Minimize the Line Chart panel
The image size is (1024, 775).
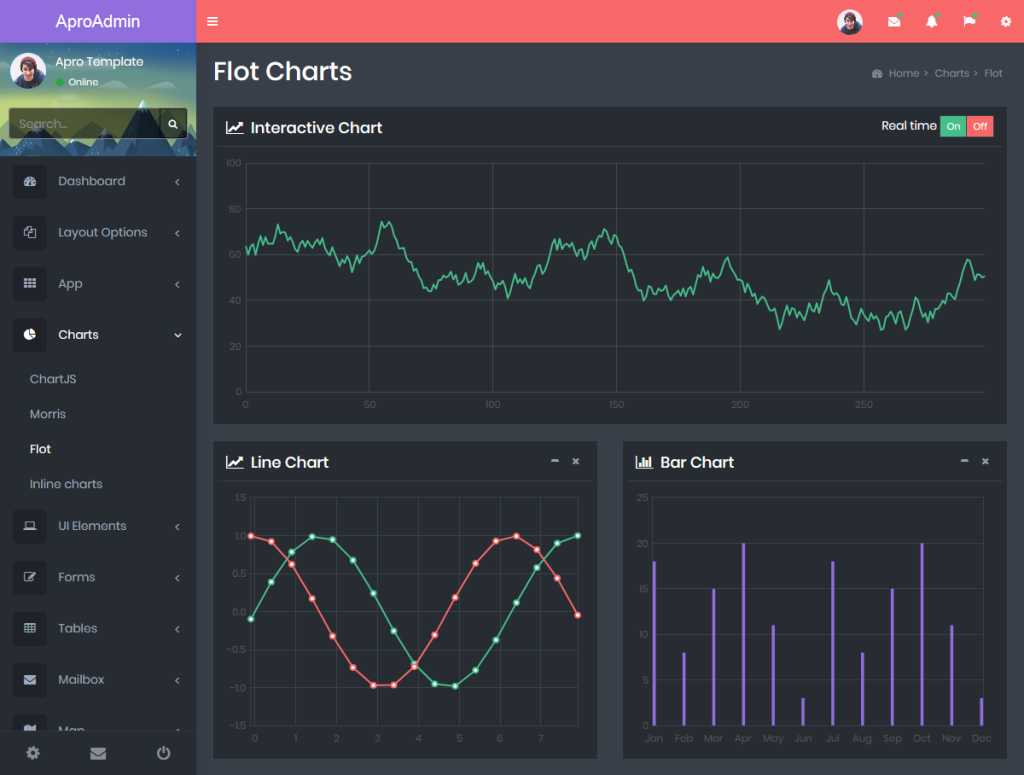click(x=554, y=461)
